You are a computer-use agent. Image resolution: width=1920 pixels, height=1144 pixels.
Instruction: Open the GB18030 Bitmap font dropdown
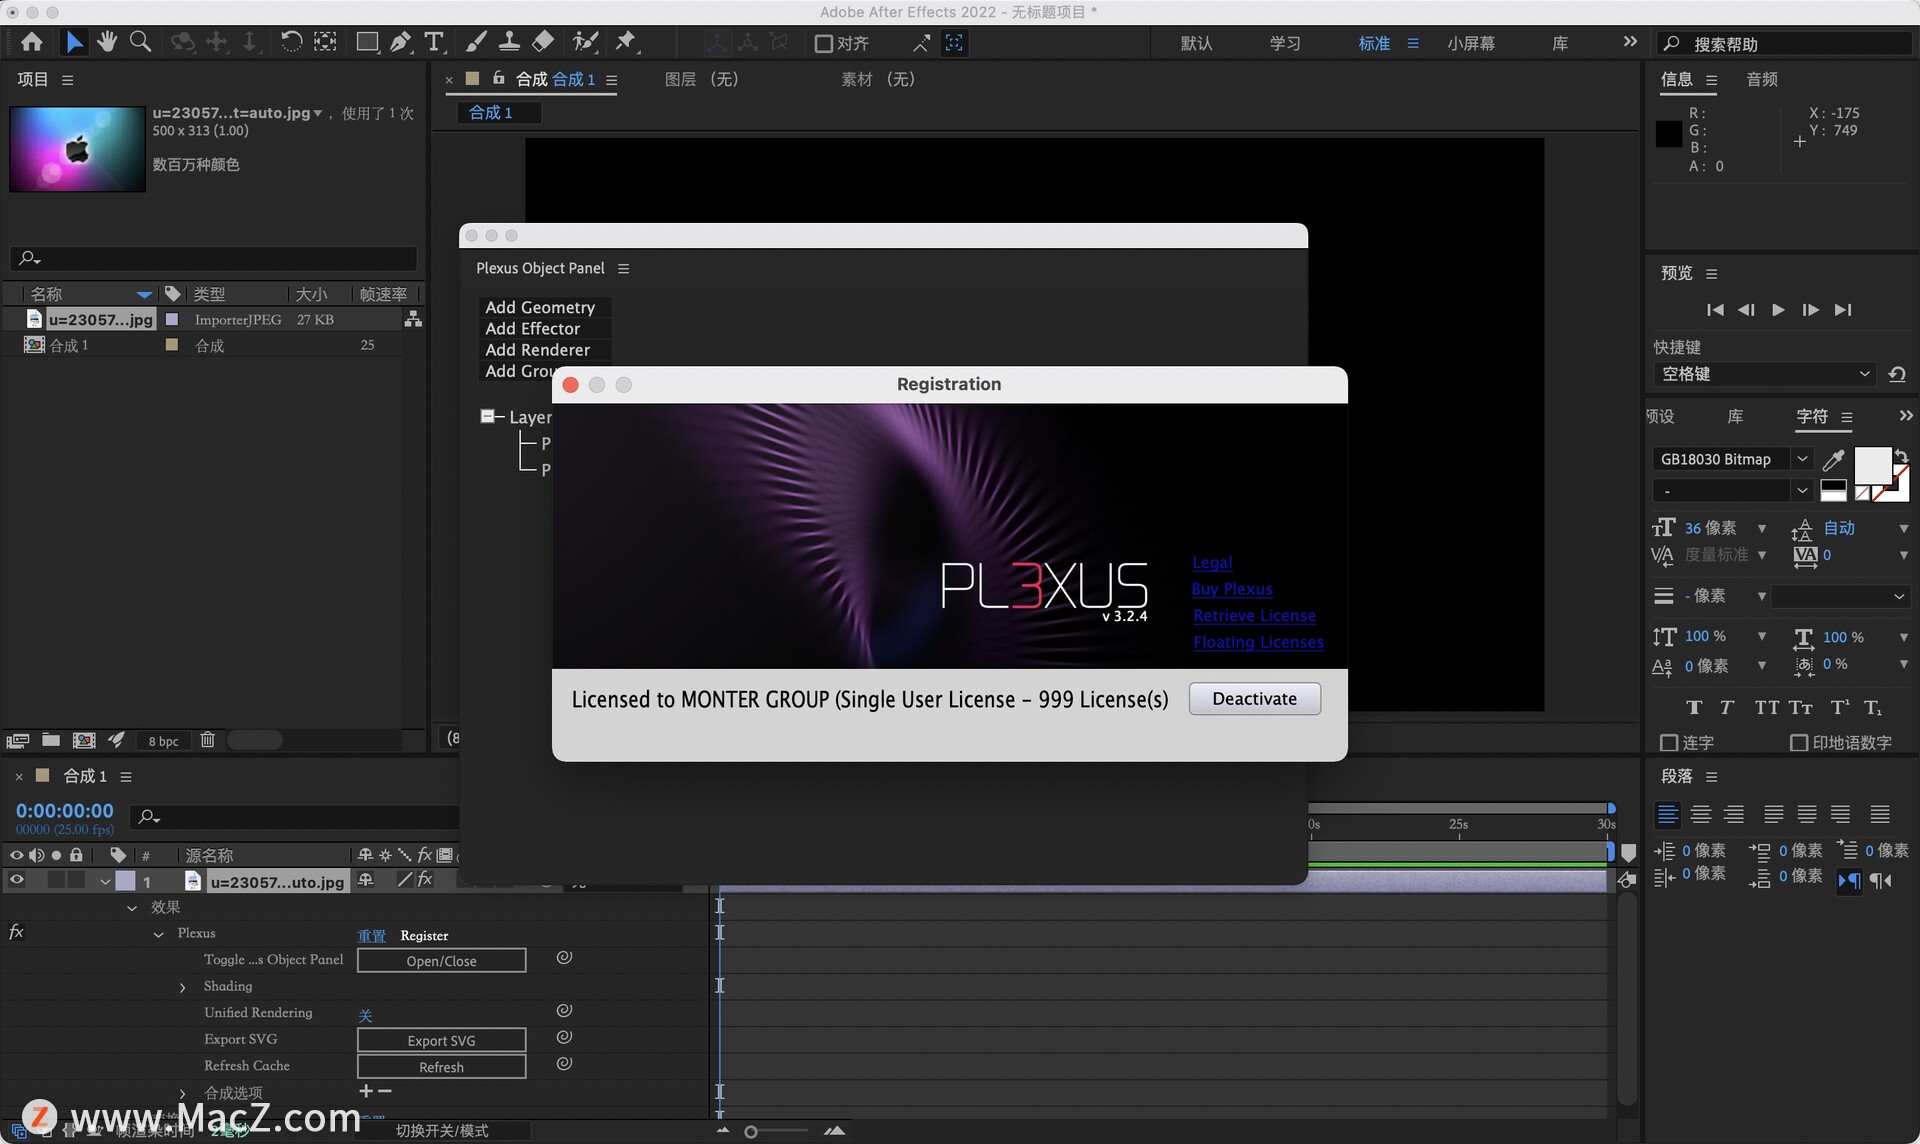pyautogui.click(x=1801, y=459)
